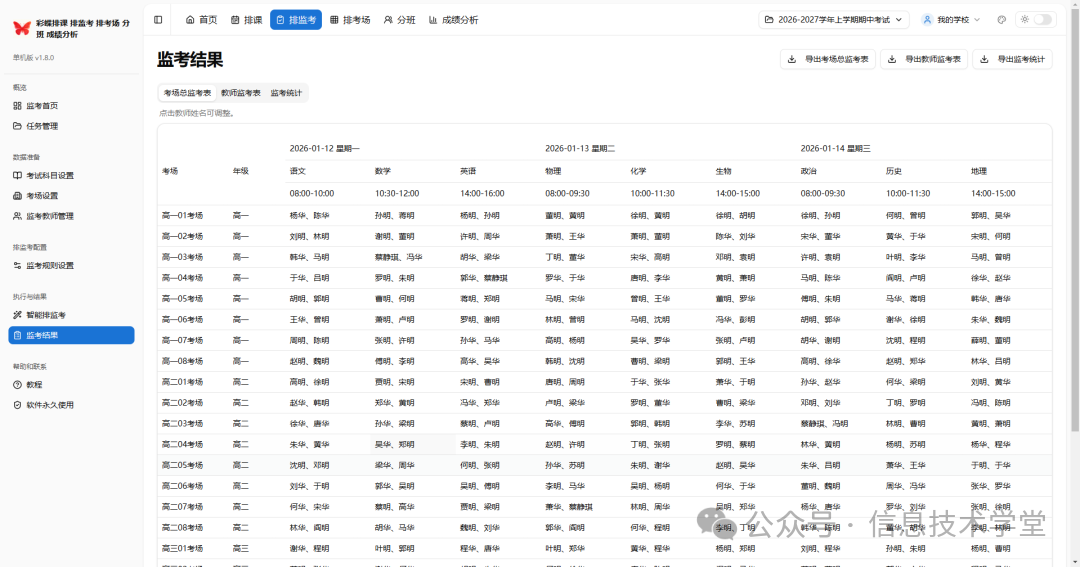Click the 2026-01-12 星期一 date header
This screenshot has width=1080, height=567.
324,149
